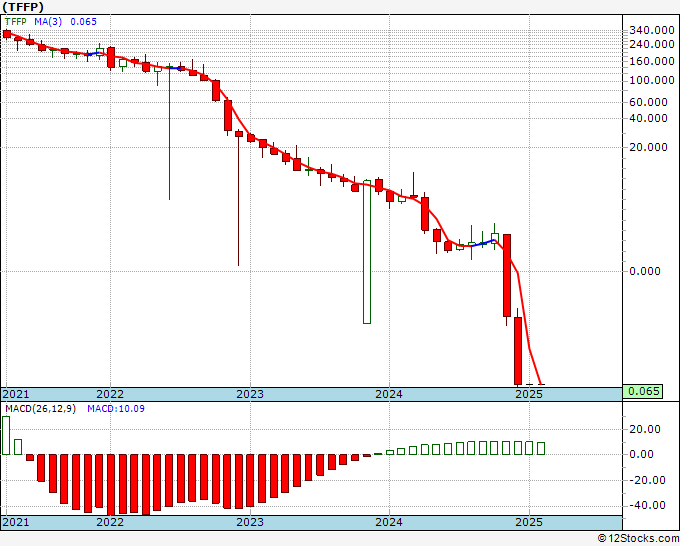Click the 240.000 price axis label

(x=652, y=44)
